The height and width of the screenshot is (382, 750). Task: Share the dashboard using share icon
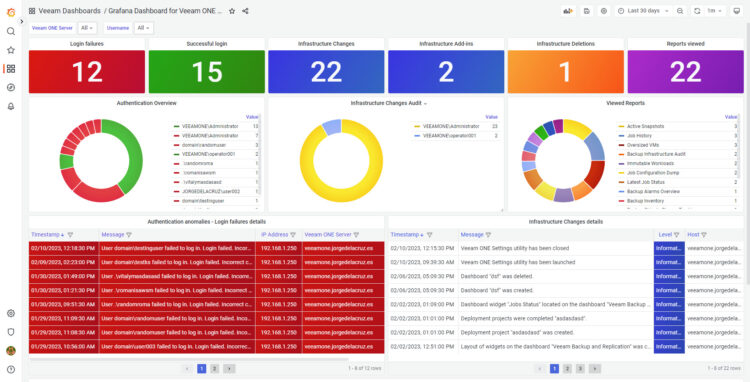click(x=245, y=11)
